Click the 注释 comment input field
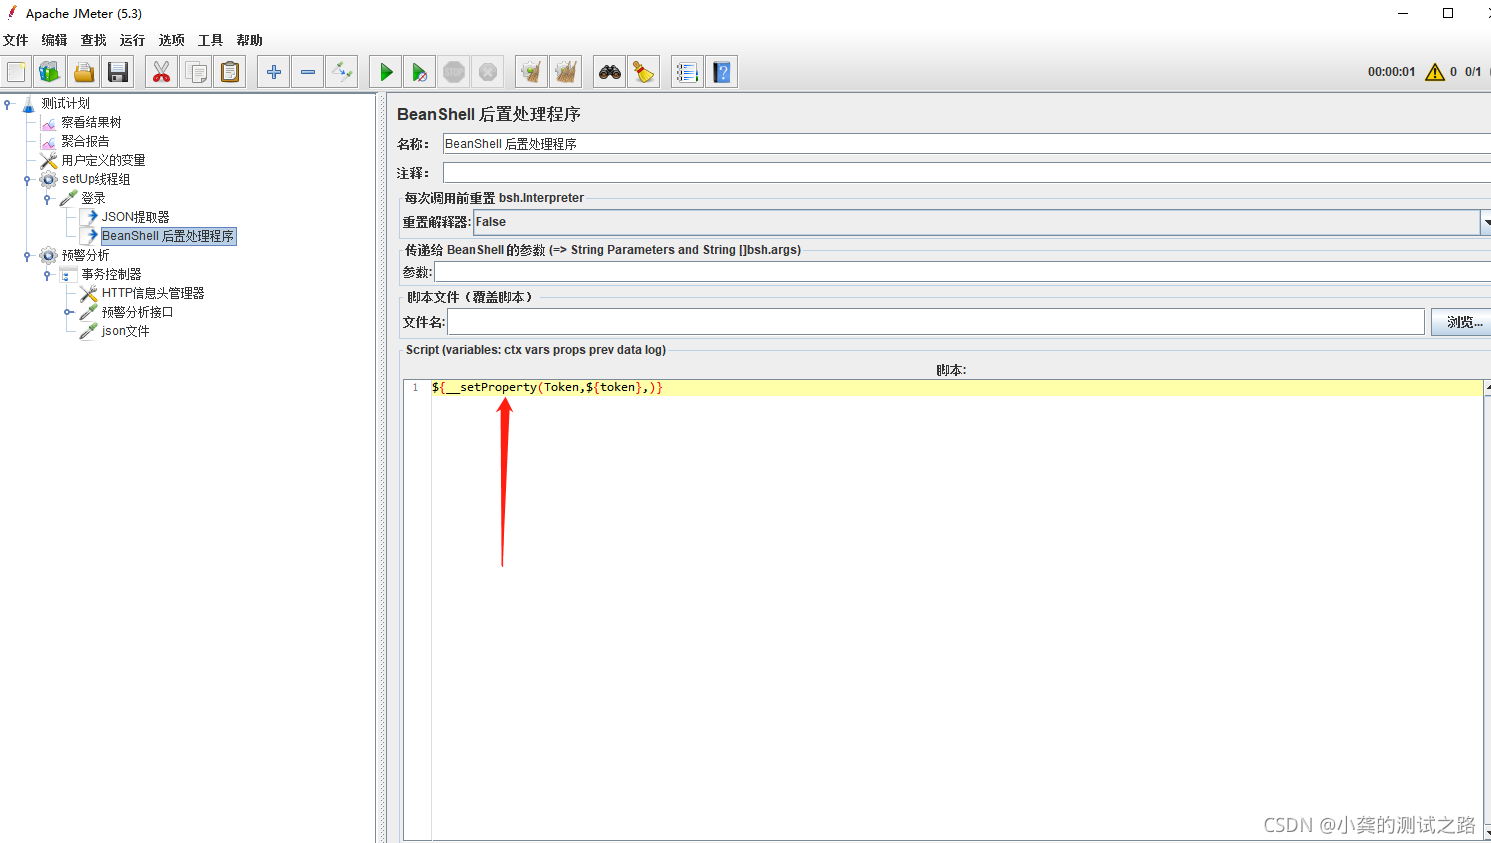This screenshot has height=843, width=1491. tap(966, 173)
